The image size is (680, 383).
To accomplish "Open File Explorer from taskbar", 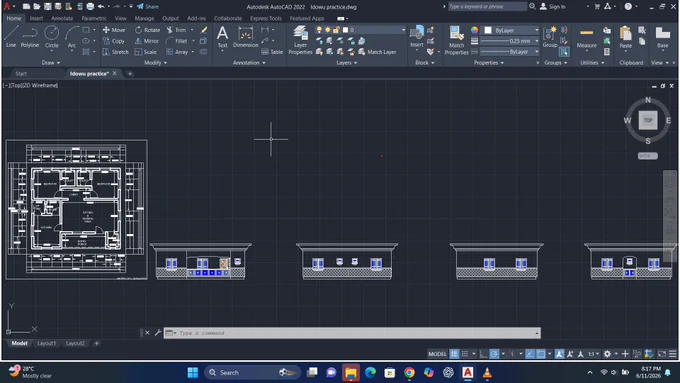I will (x=350, y=373).
